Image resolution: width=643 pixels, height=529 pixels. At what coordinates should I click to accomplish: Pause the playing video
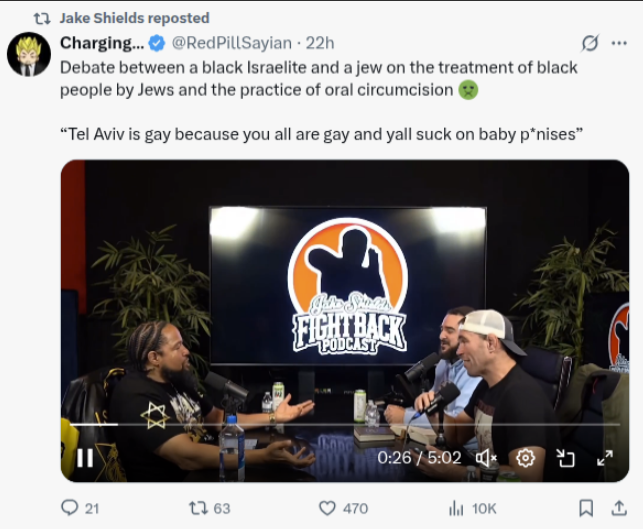click(x=85, y=458)
